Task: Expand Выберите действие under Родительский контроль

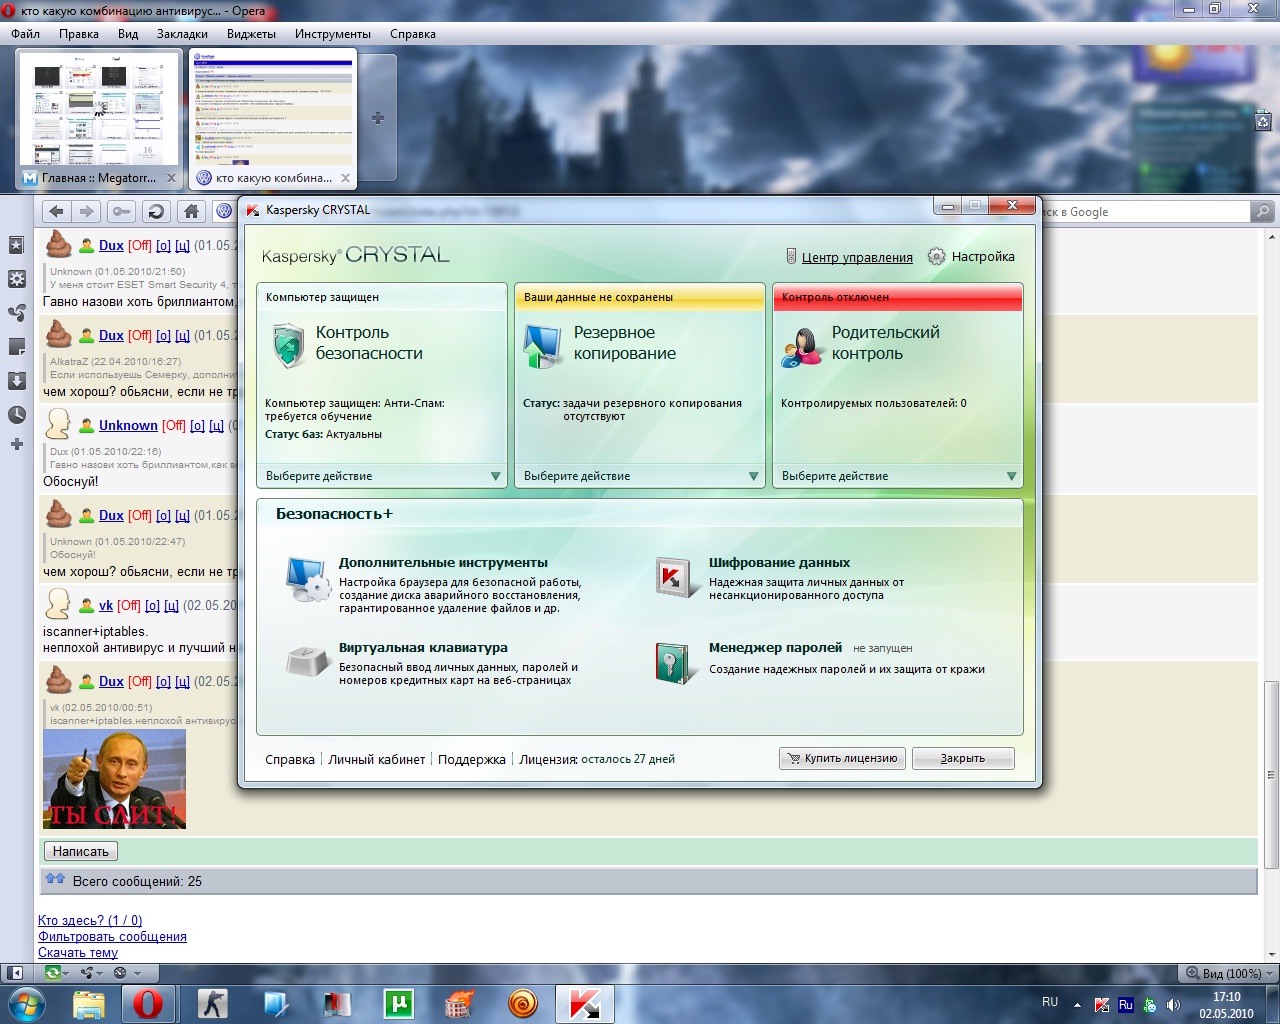Action: pos(900,476)
